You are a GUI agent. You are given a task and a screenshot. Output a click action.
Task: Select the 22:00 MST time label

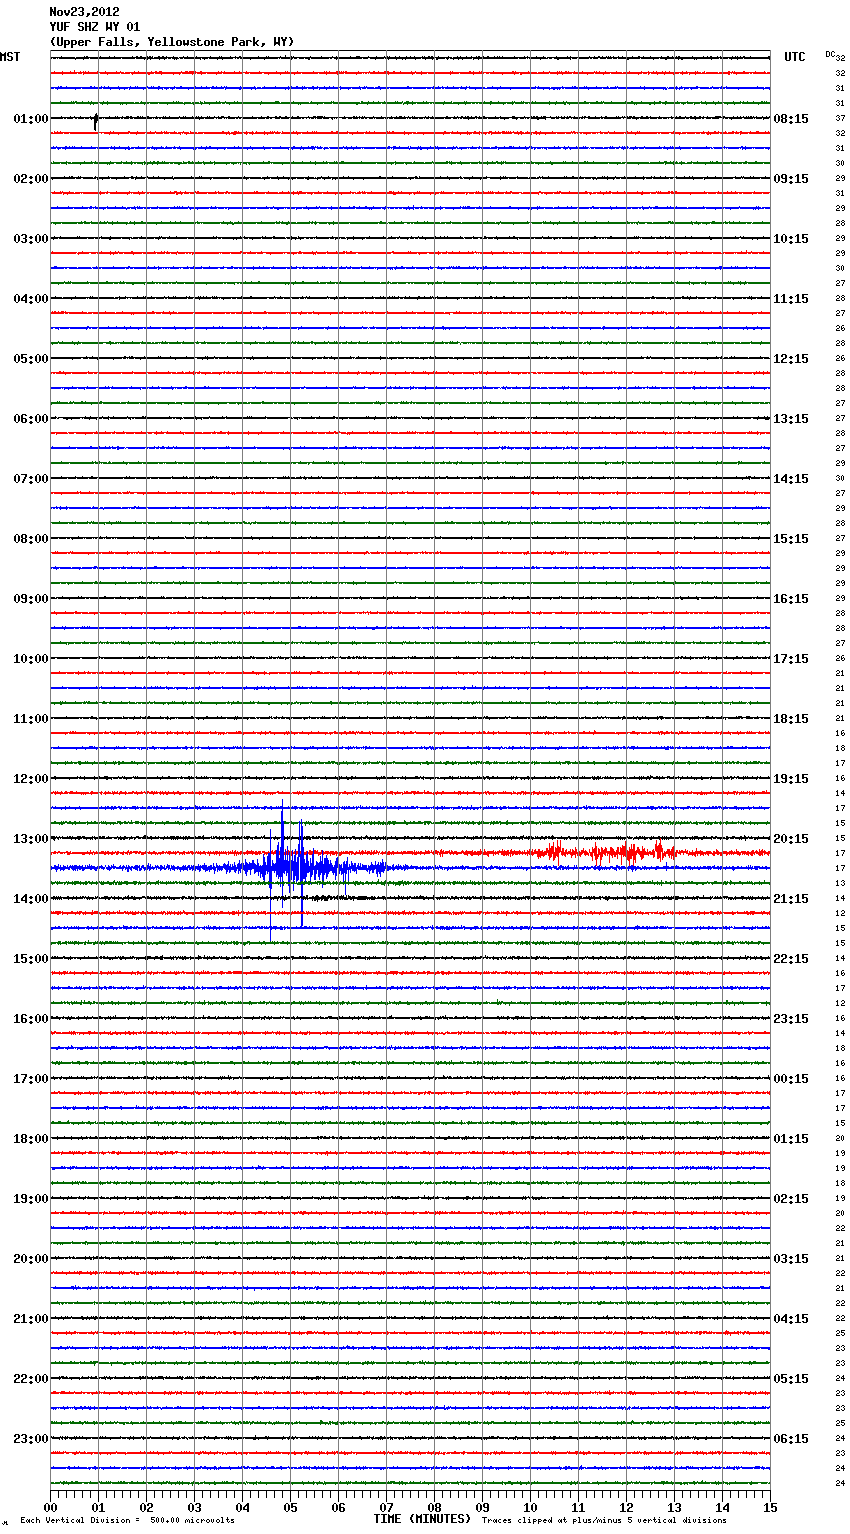[30, 1379]
